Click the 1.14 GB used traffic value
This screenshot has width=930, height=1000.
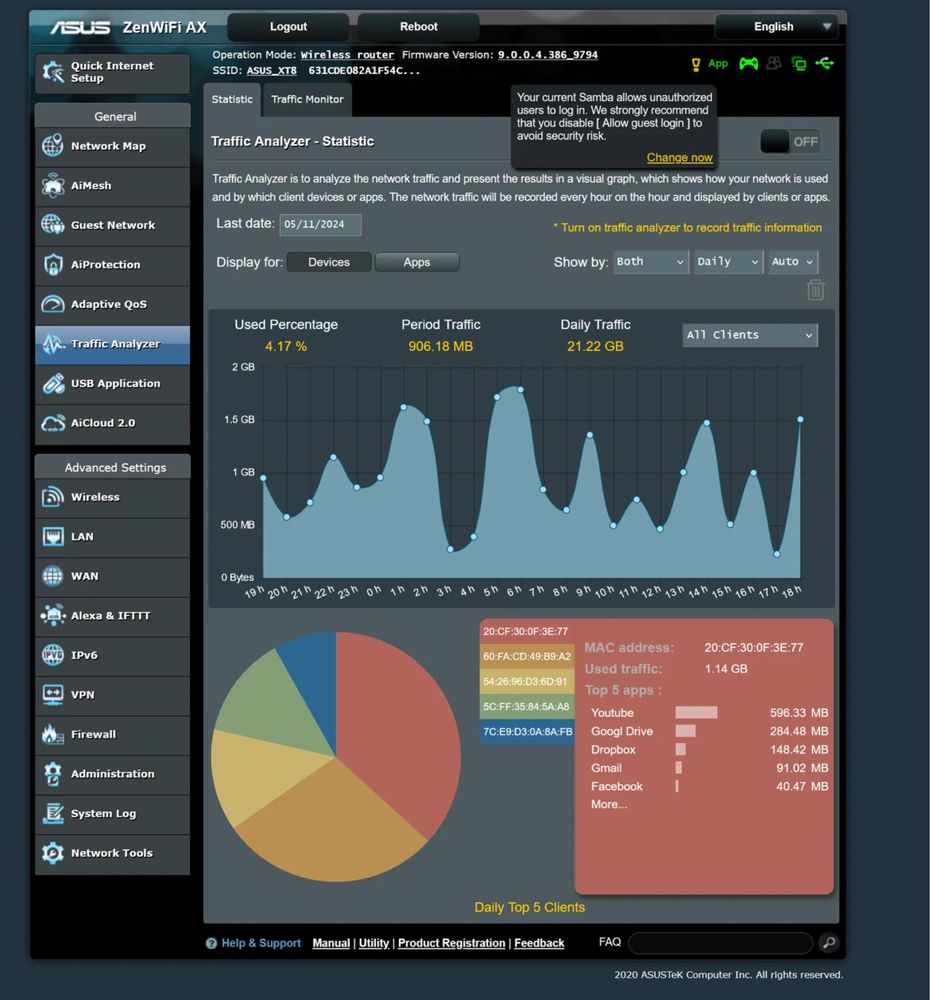[x=726, y=668]
